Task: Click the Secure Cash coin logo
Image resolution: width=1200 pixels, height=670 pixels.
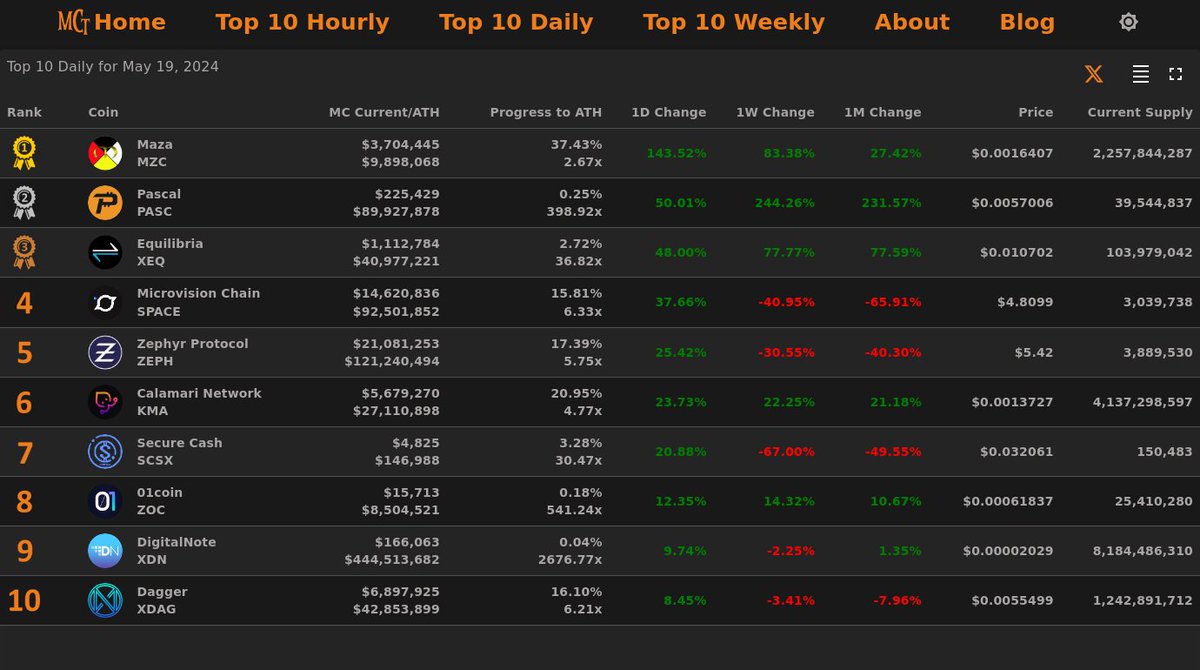Action: point(105,452)
